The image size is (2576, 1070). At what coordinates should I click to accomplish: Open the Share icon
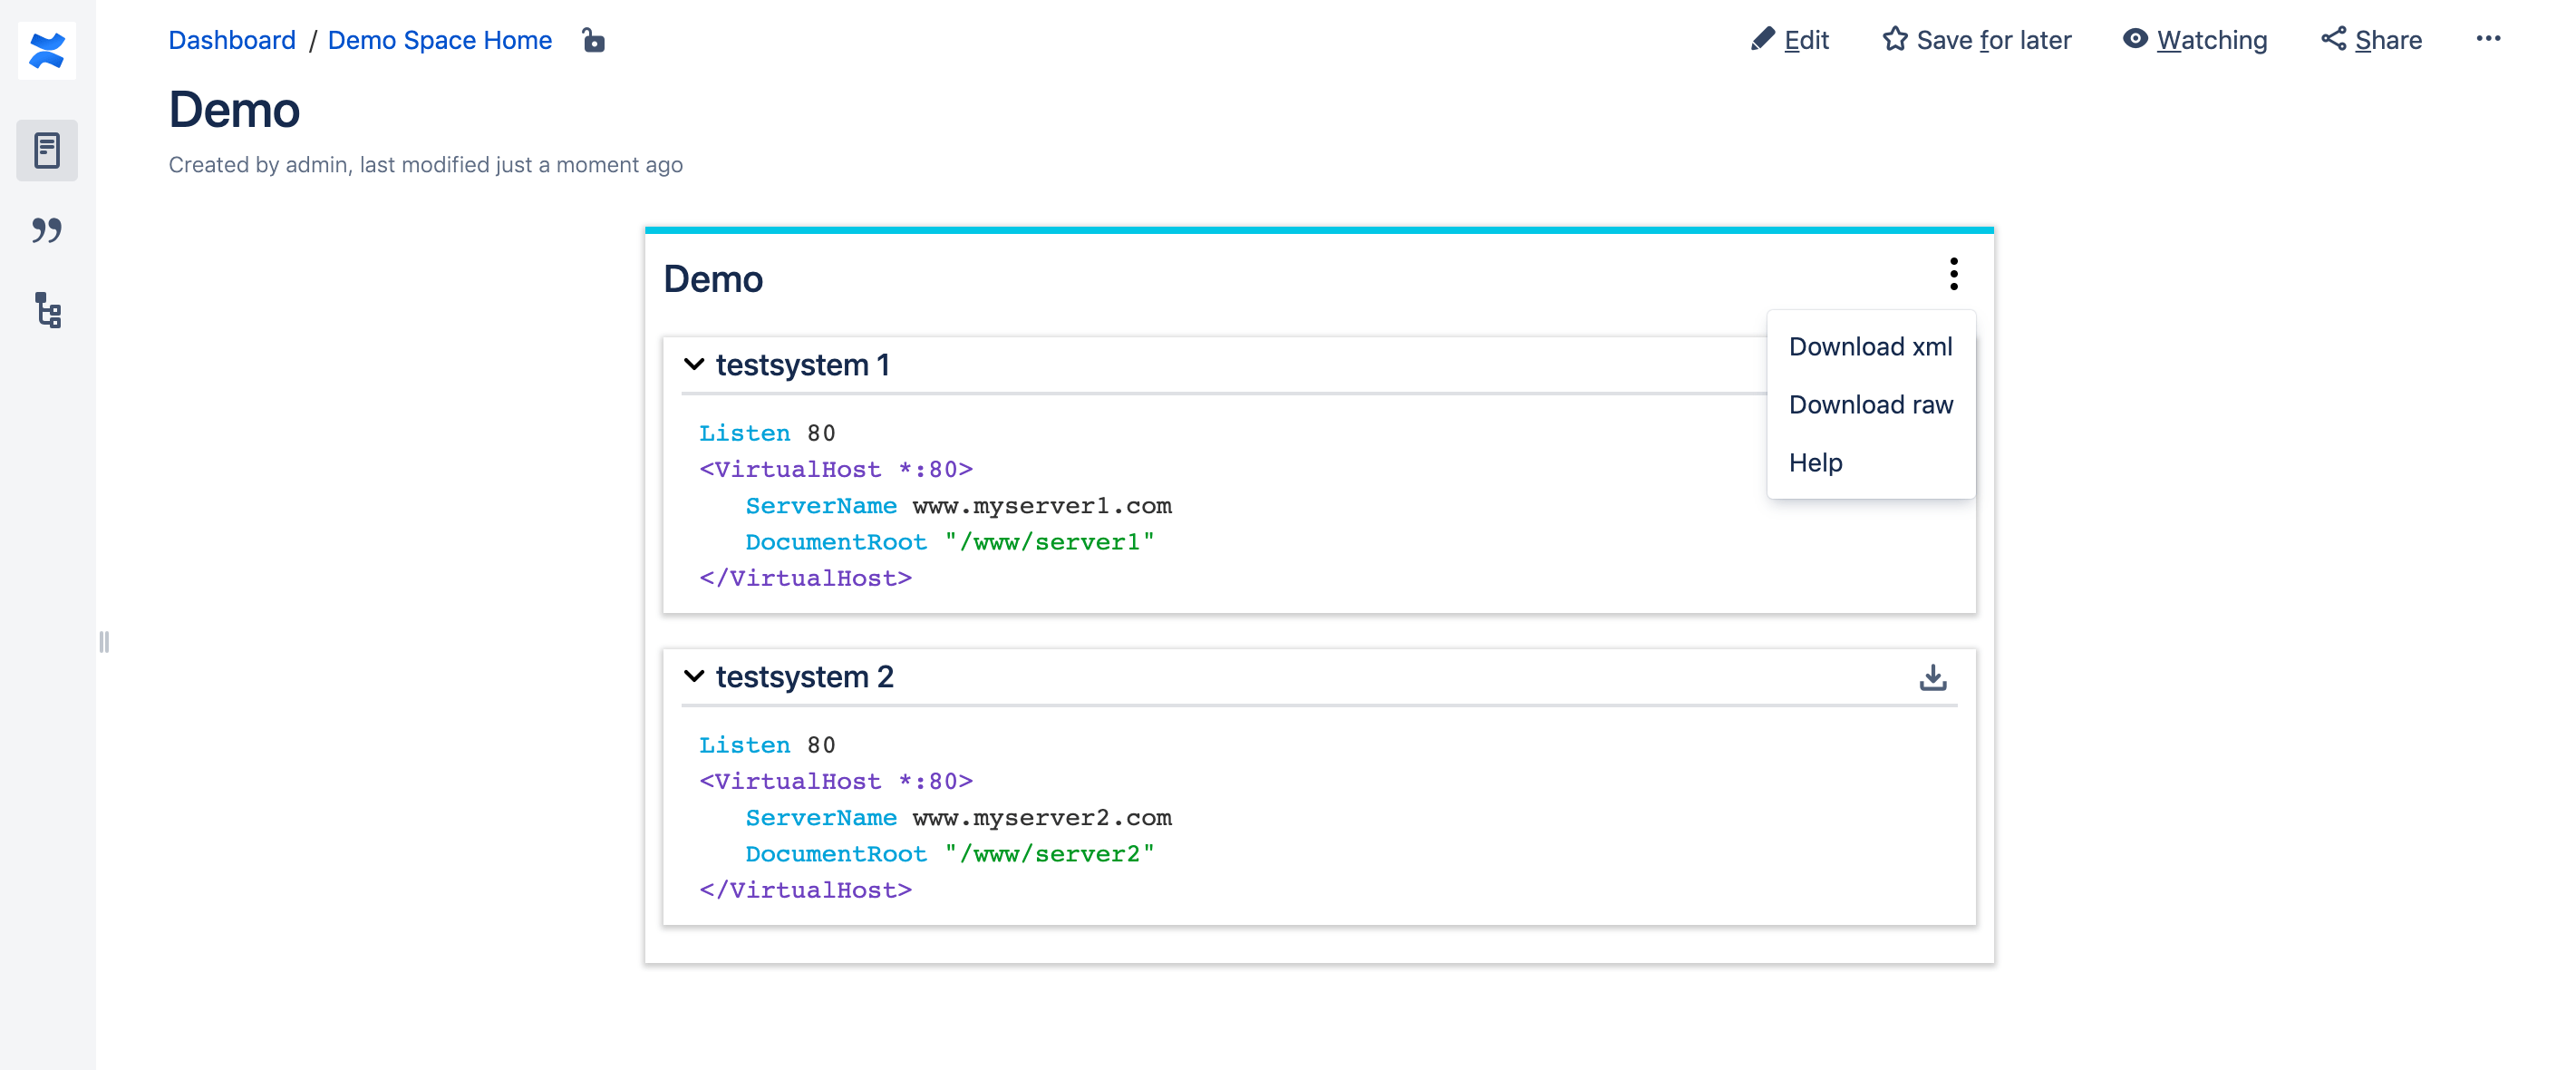coord(2334,38)
